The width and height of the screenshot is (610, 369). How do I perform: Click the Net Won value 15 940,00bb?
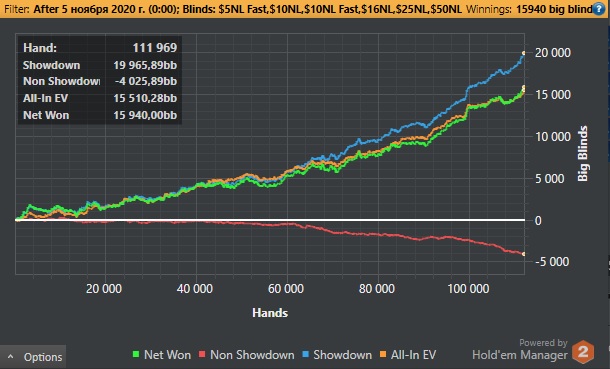pyautogui.click(x=145, y=115)
